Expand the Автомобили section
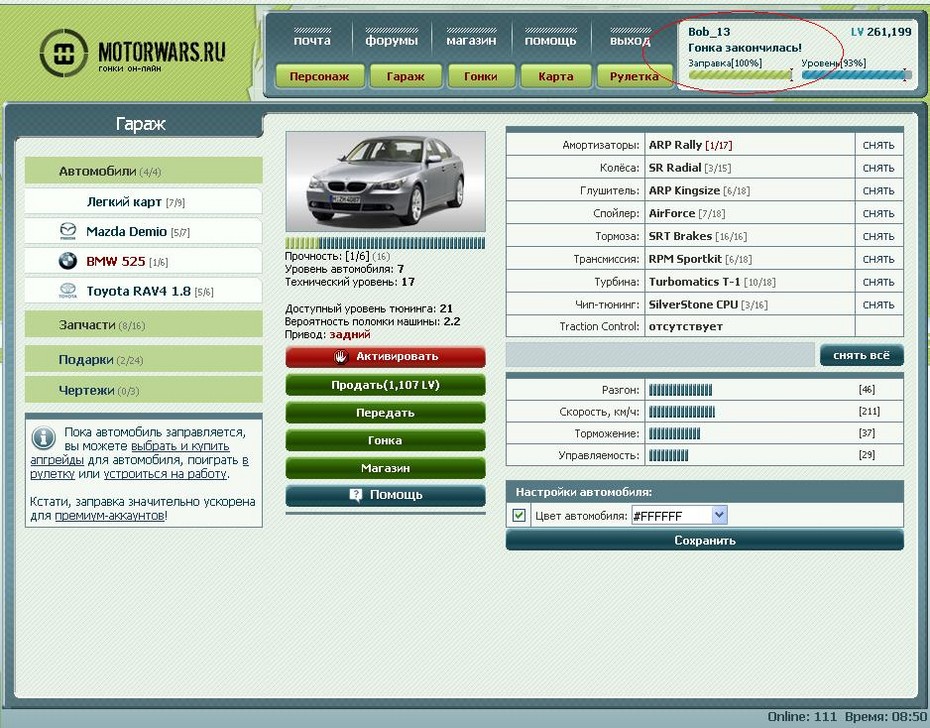930x728 pixels. pyautogui.click(x=144, y=171)
